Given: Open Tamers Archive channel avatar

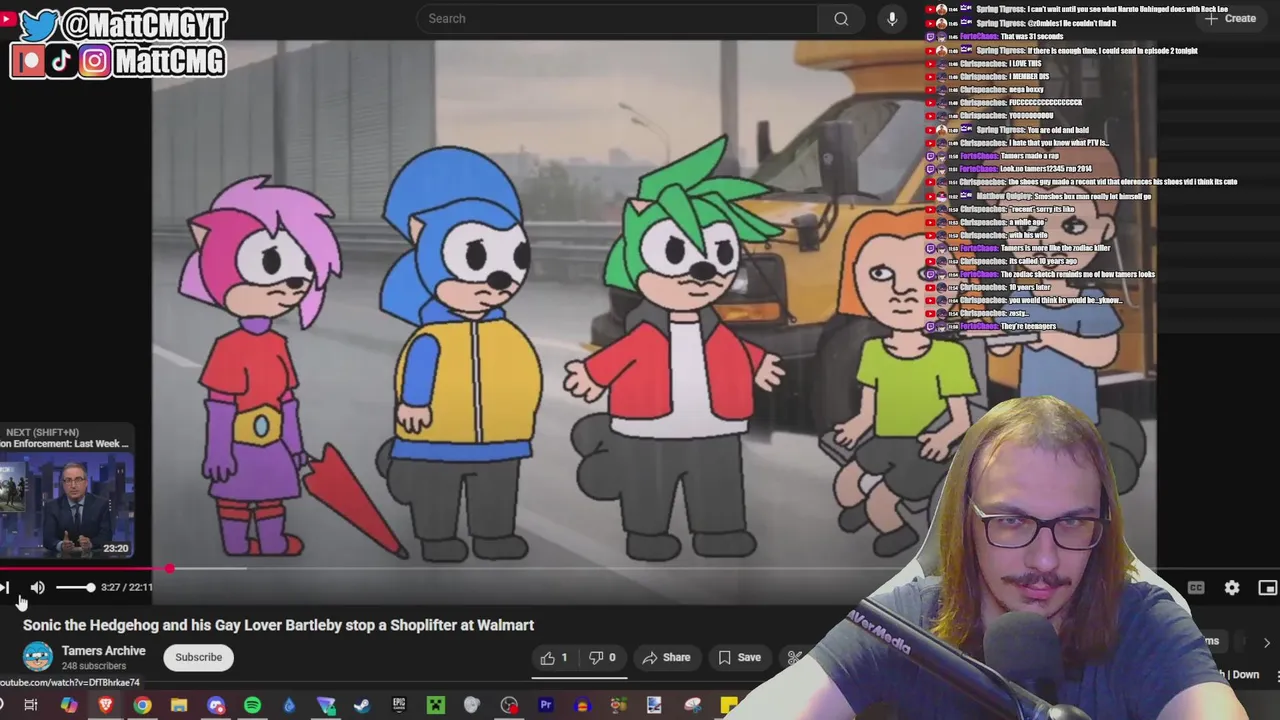Looking at the screenshot, I should pyautogui.click(x=38, y=657).
